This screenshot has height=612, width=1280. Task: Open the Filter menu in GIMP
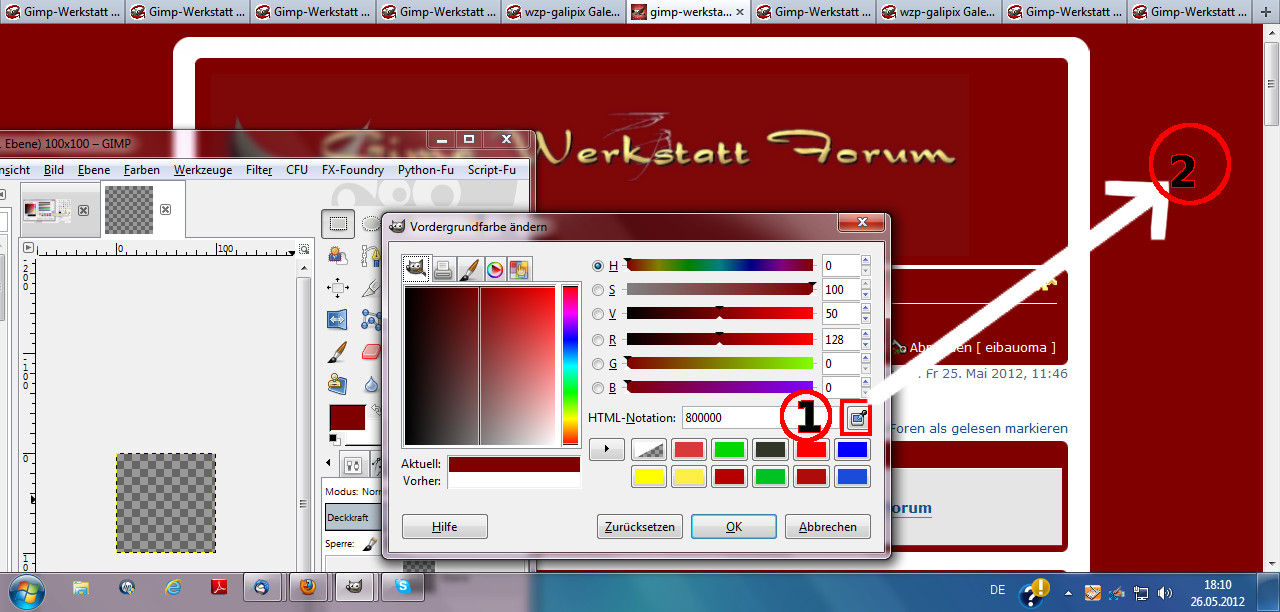click(x=259, y=170)
